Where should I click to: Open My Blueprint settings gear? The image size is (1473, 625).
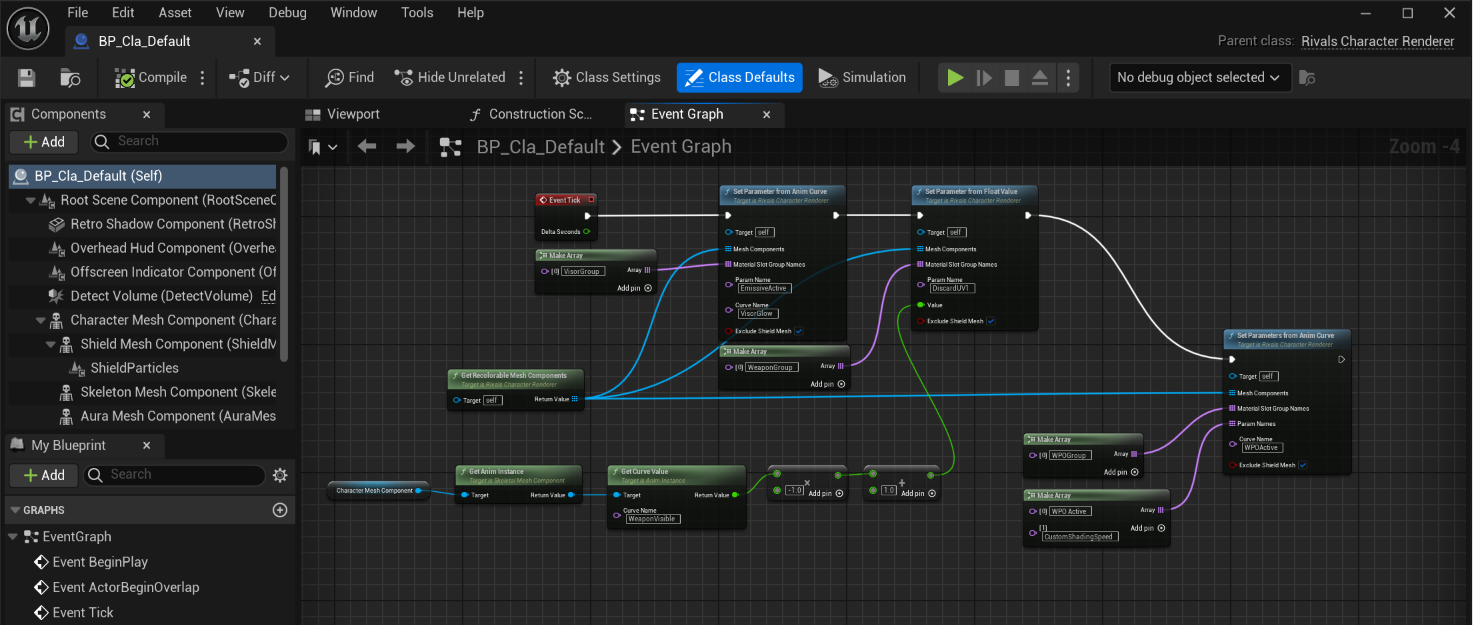(280, 475)
